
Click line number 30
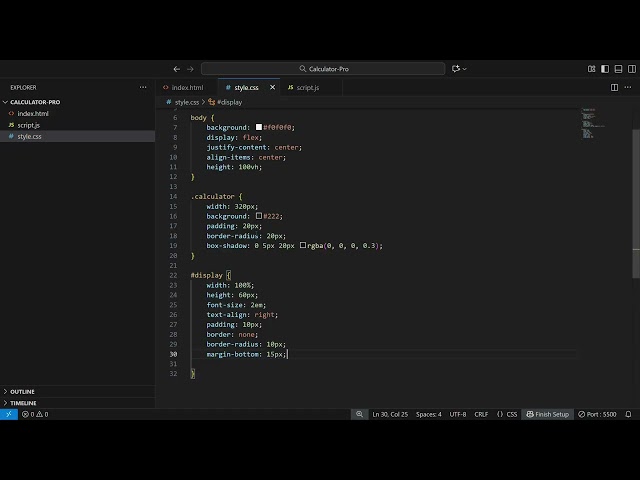[x=173, y=354]
